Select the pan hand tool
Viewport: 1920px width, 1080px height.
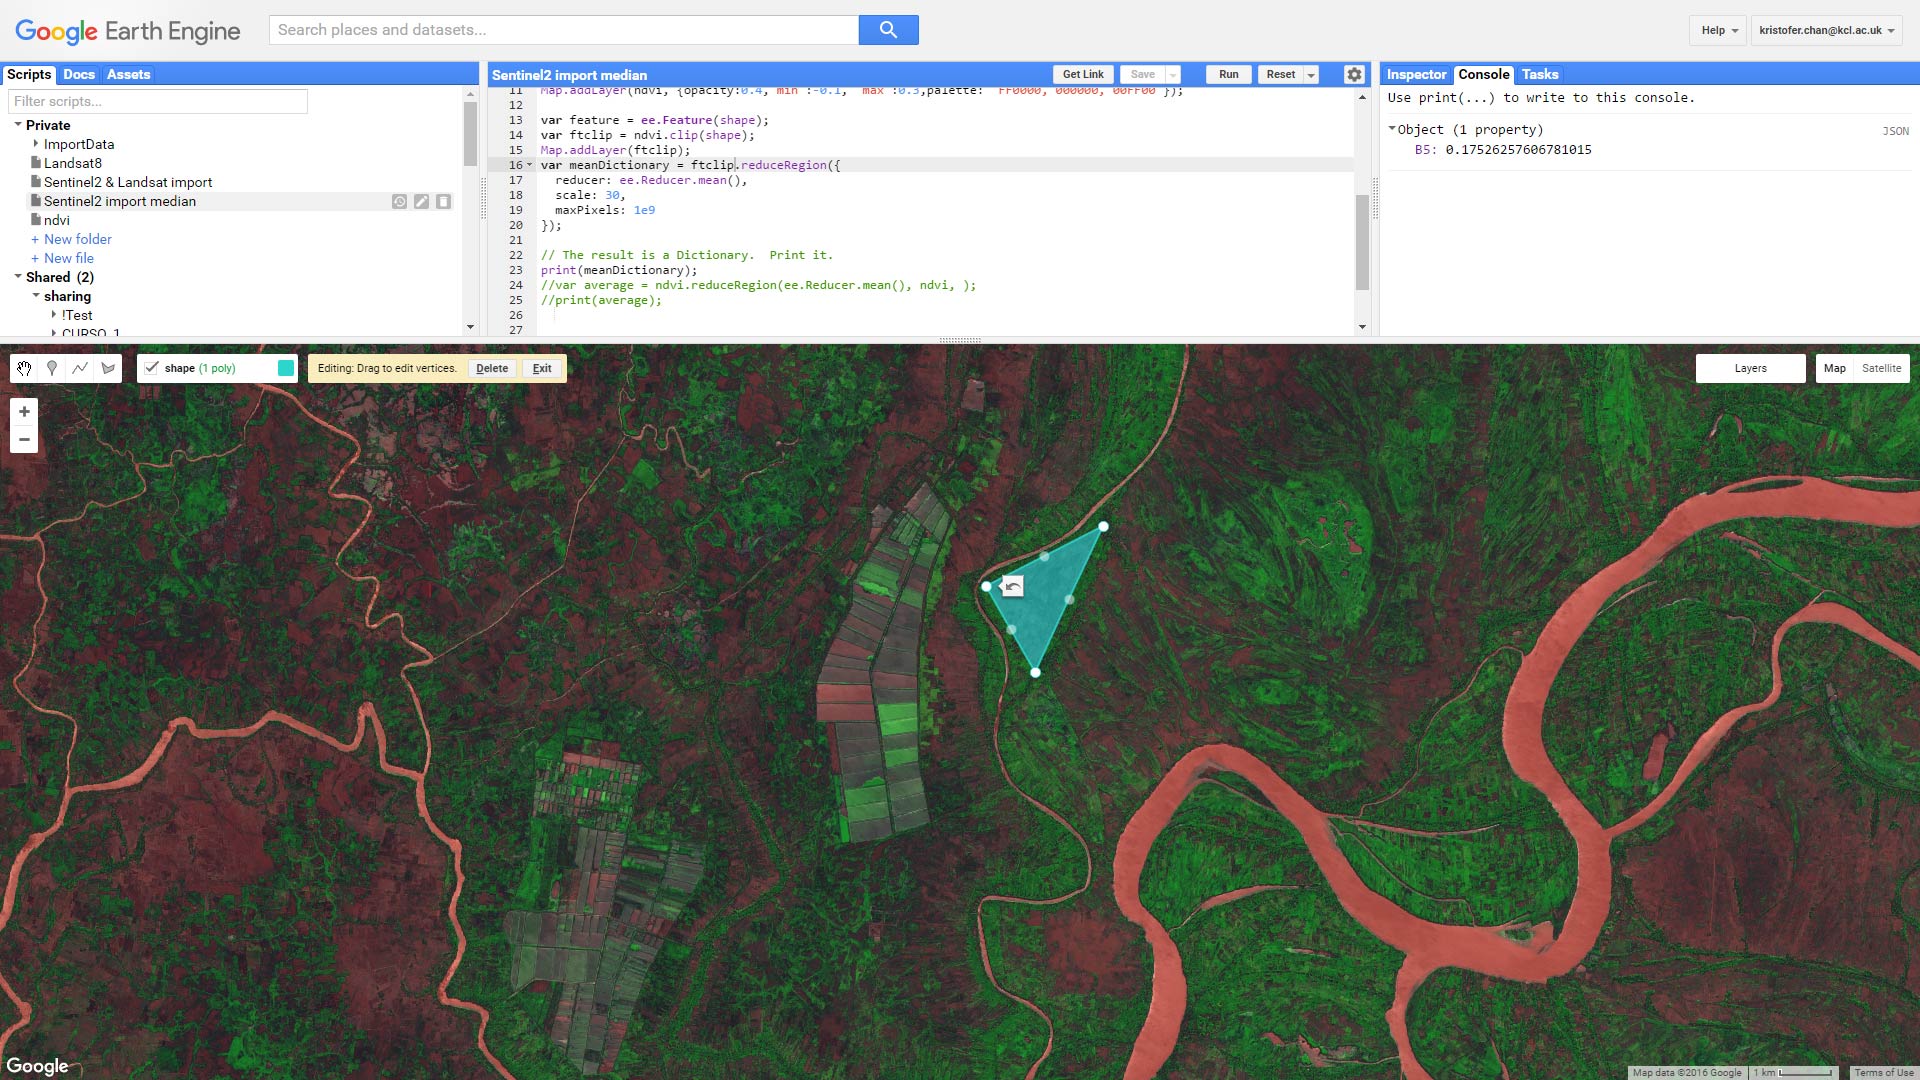24,368
